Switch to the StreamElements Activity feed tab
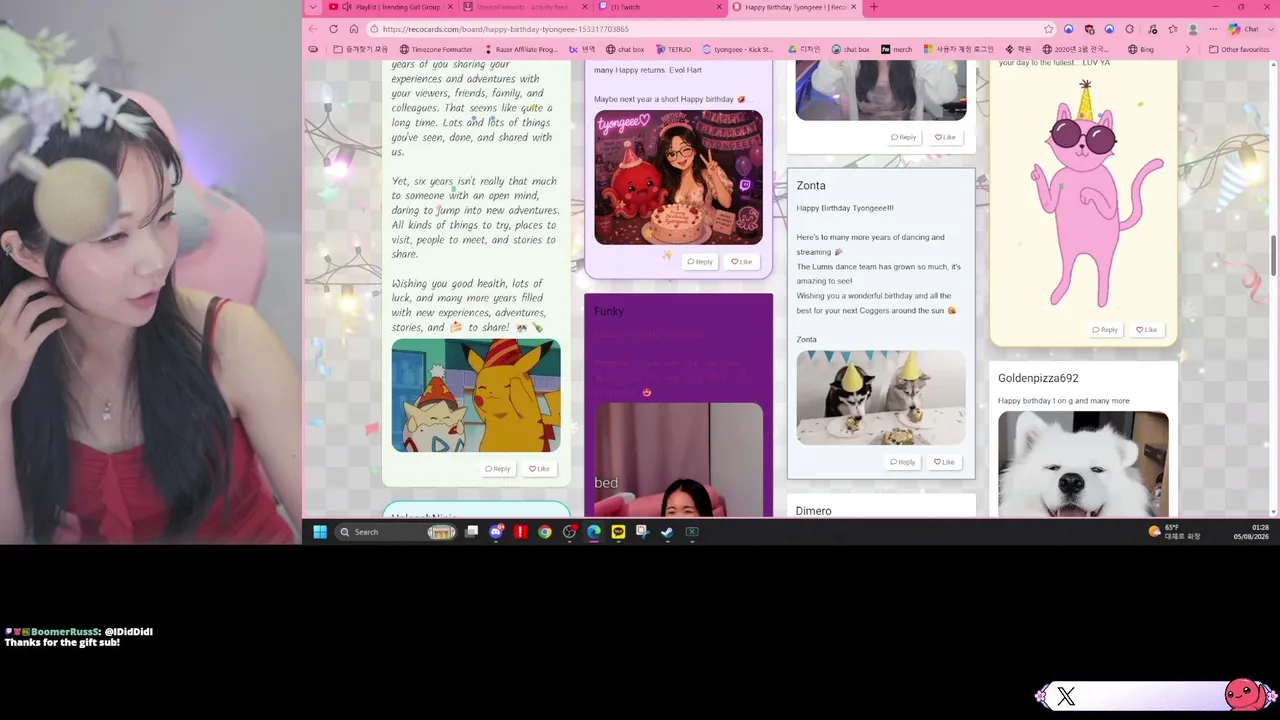Screen dimensions: 1280x720 (x=525, y=7)
